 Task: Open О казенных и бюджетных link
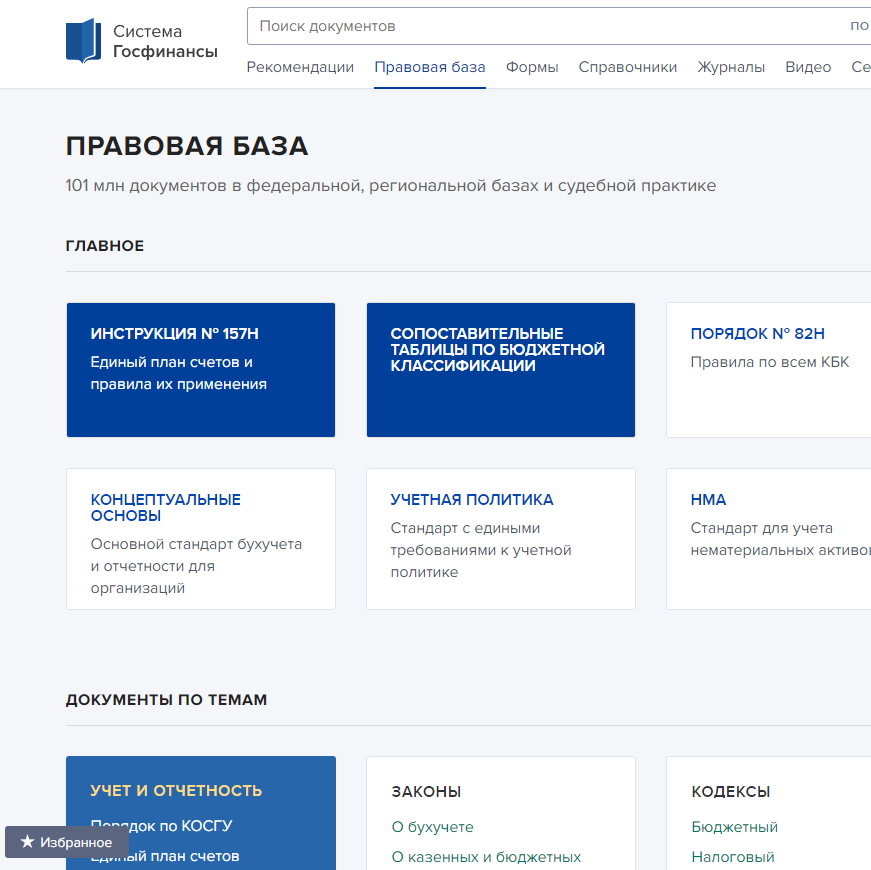click(487, 857)
